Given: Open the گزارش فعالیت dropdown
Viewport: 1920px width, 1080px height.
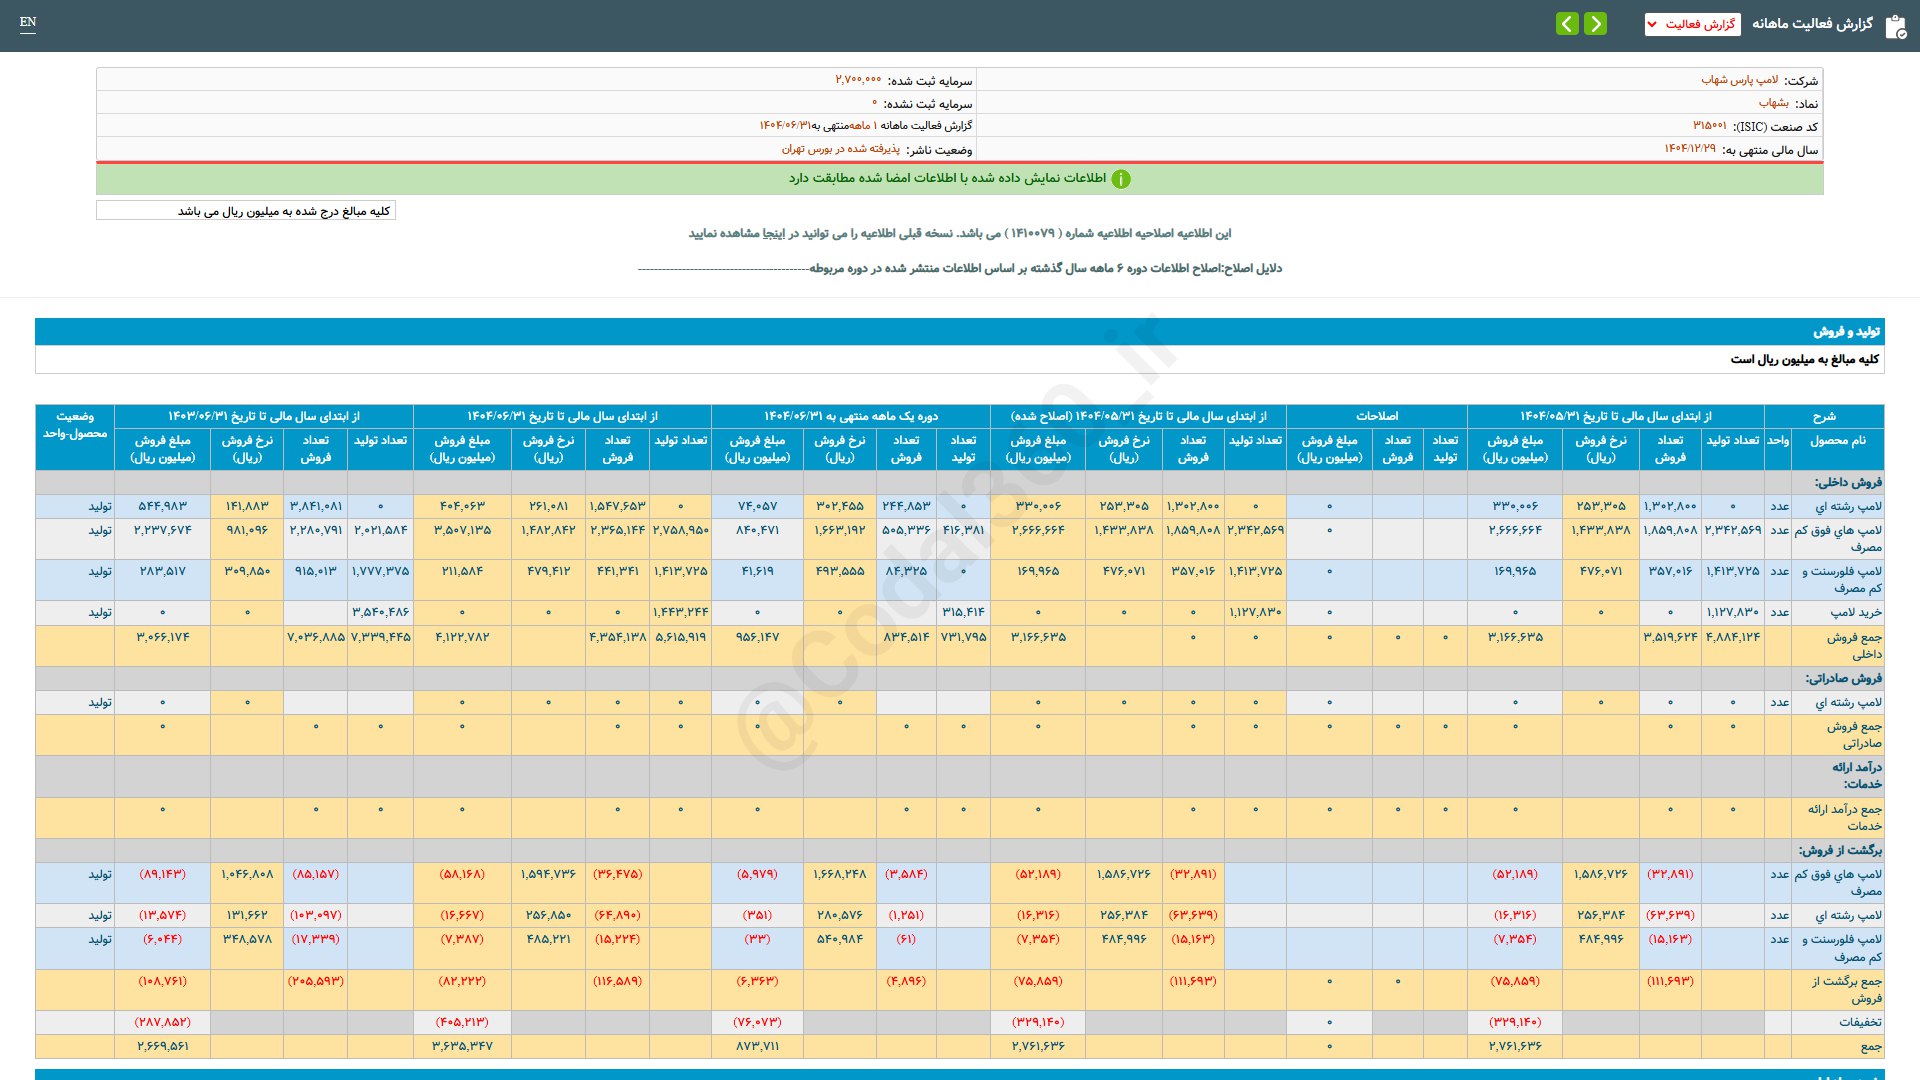Looking at the screenshot, I should [1692, 24].
